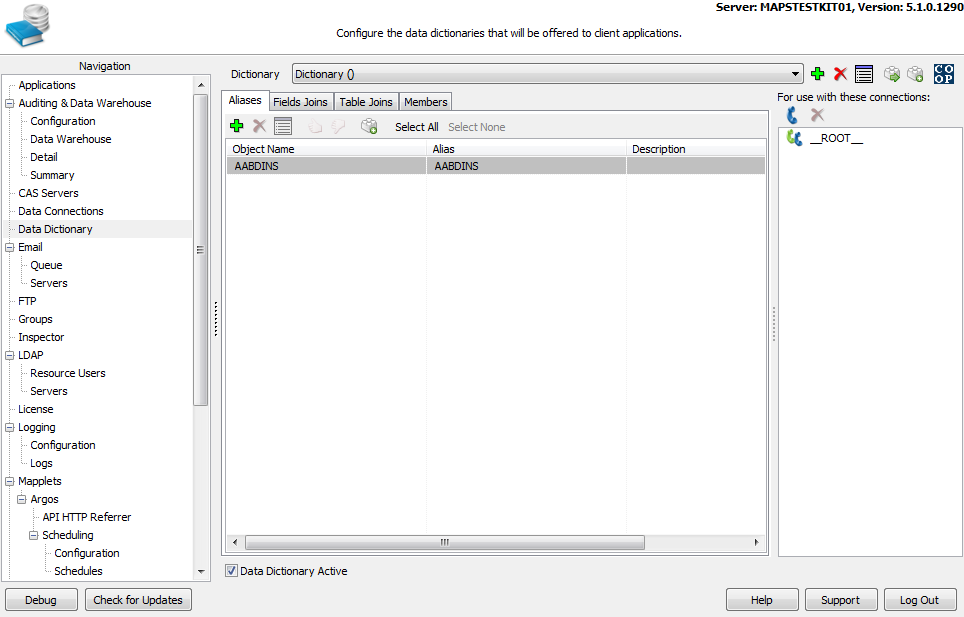Click the Log Out button
This screenshot has height=617, width=964.
tap(919, 600)
